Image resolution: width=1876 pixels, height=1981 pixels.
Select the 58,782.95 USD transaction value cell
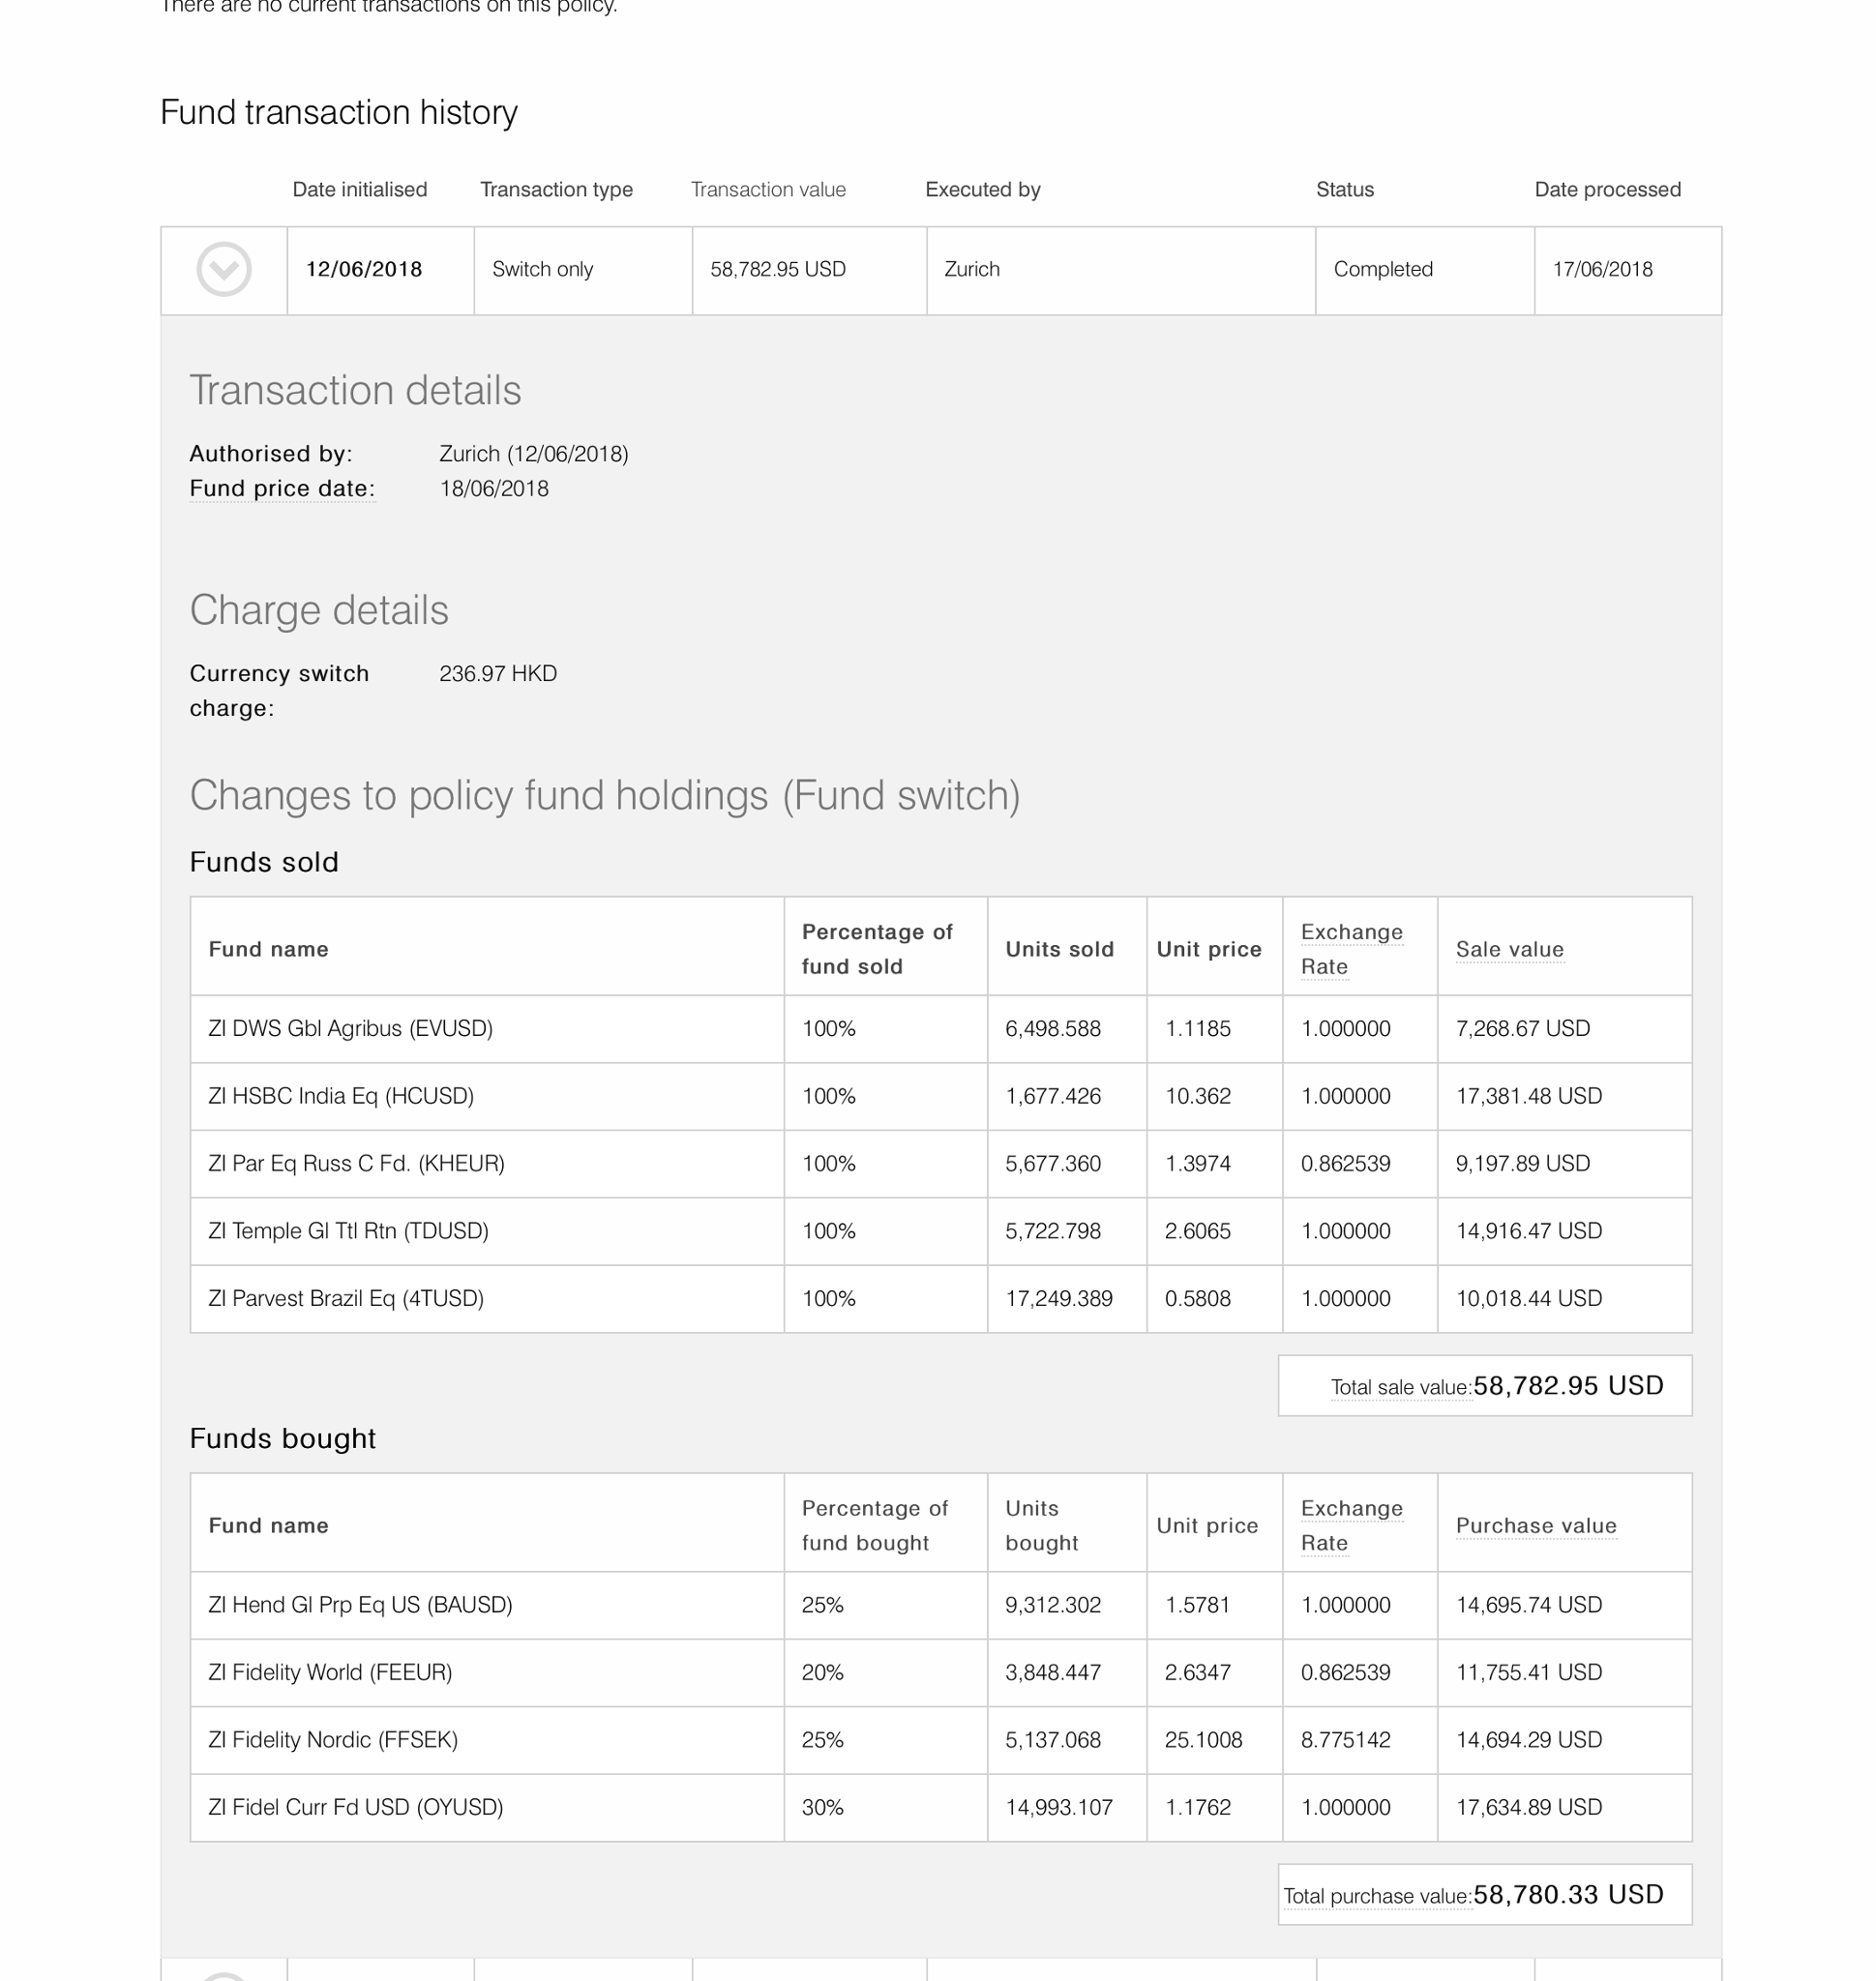point(809,270)
